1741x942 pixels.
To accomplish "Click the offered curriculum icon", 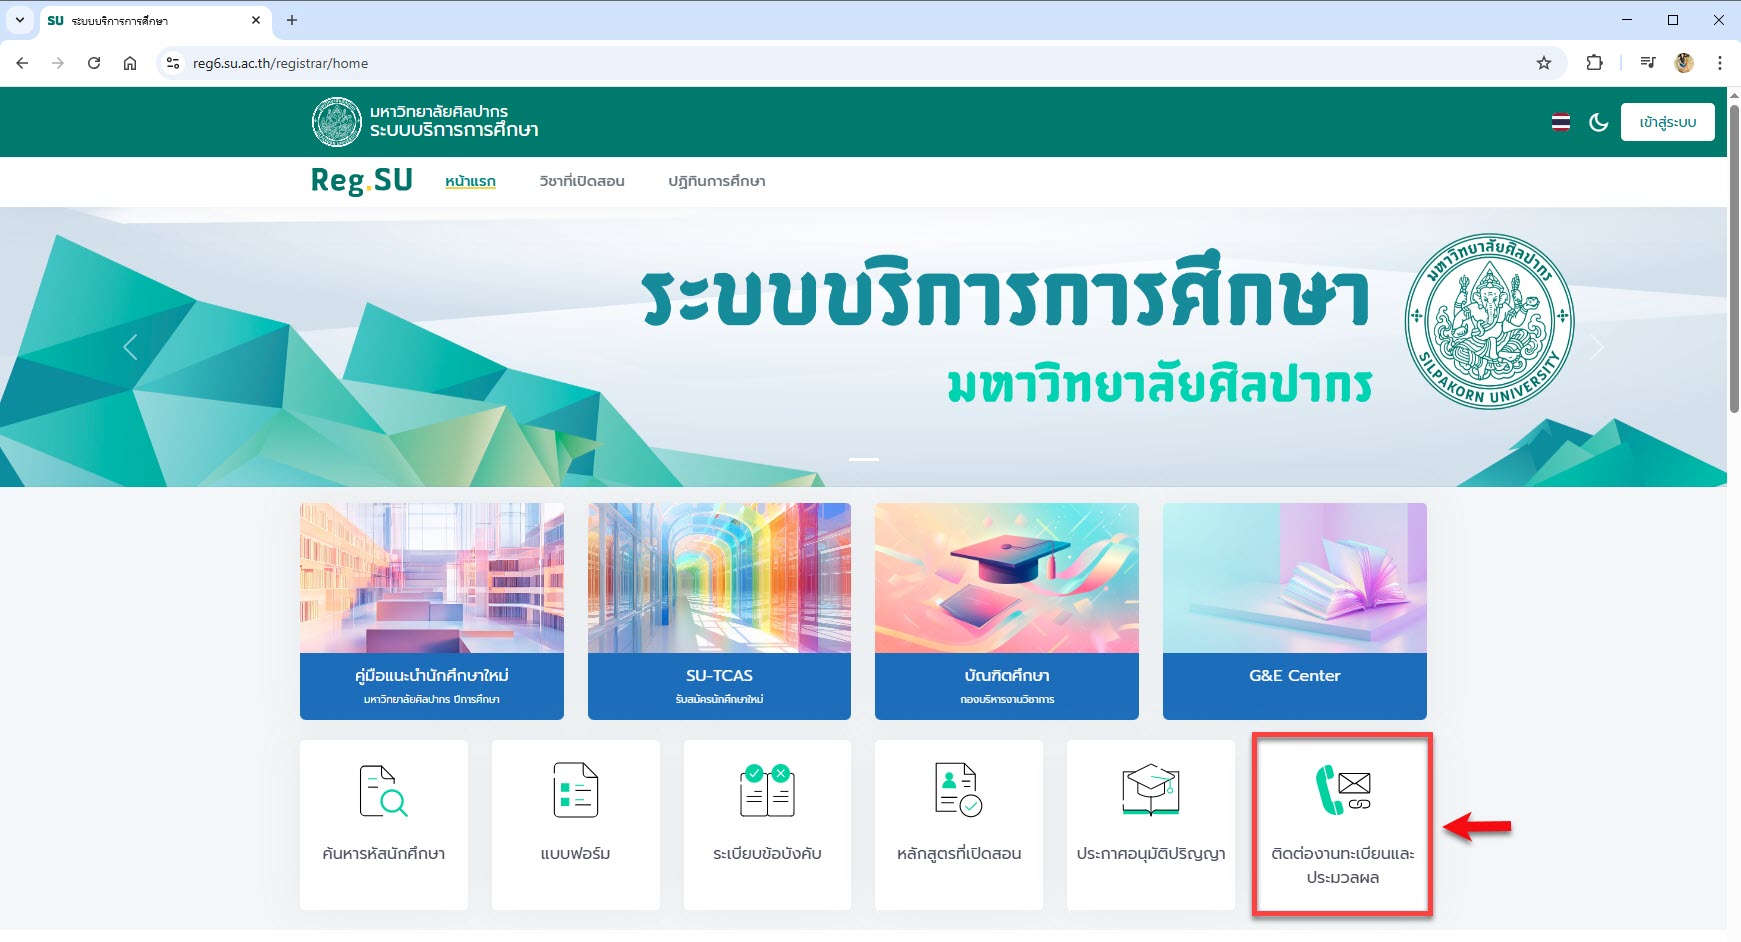I will pyautogui.click(x=958, y=791).
